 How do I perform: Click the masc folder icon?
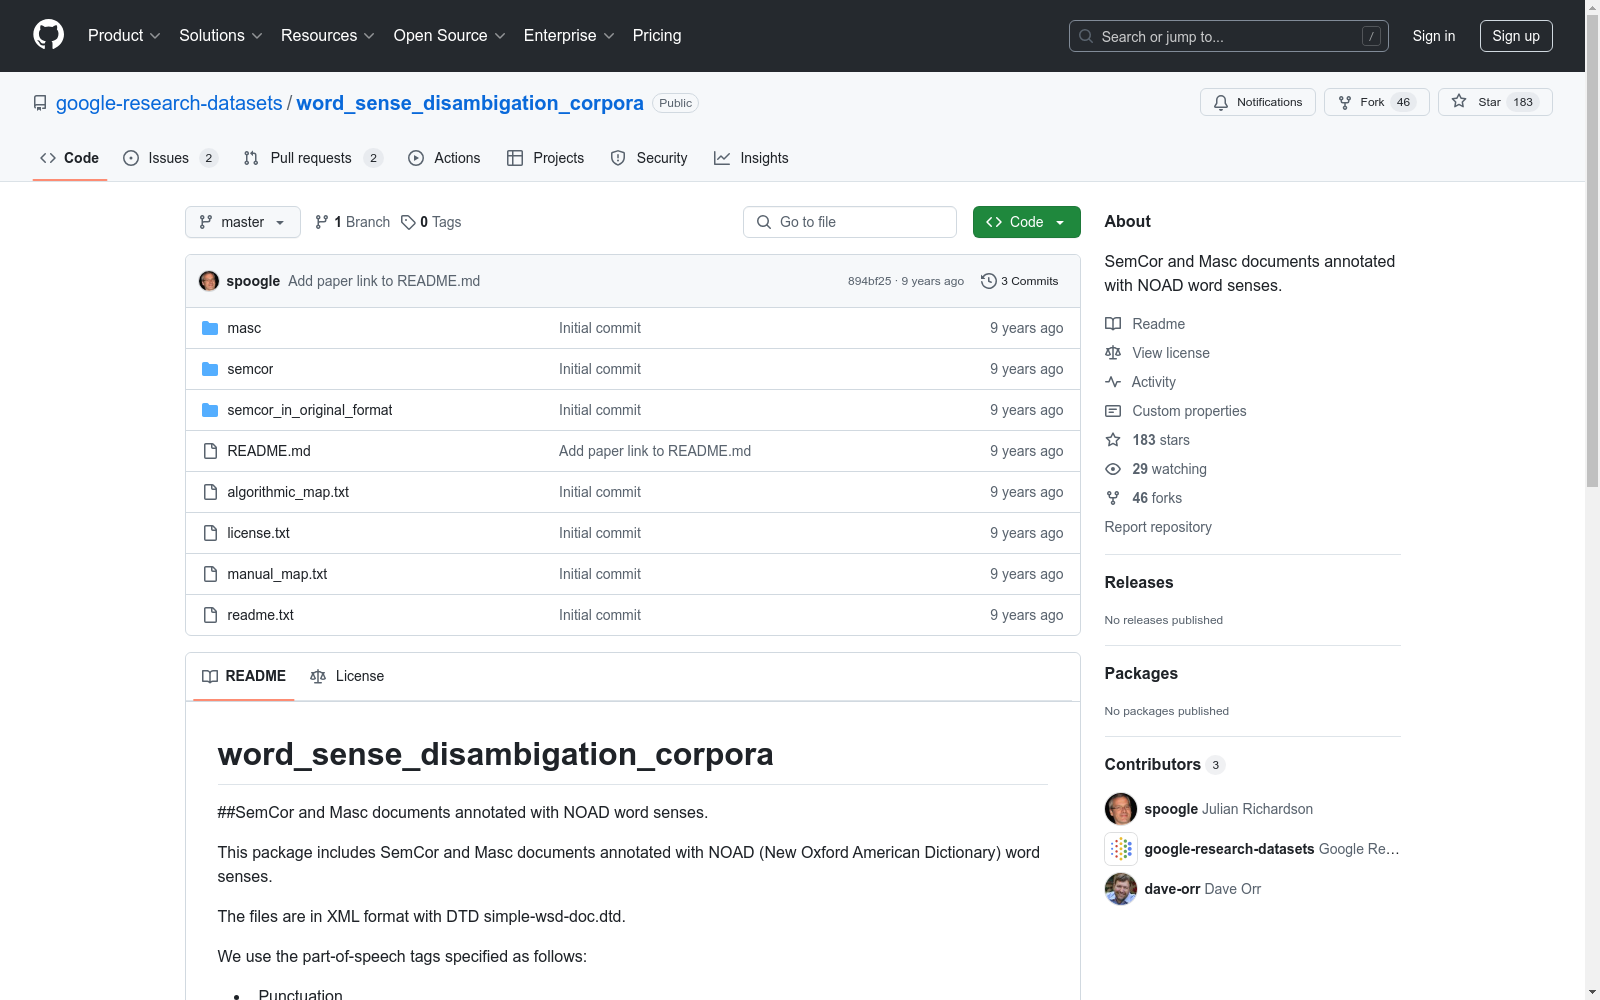pos(210,328)
